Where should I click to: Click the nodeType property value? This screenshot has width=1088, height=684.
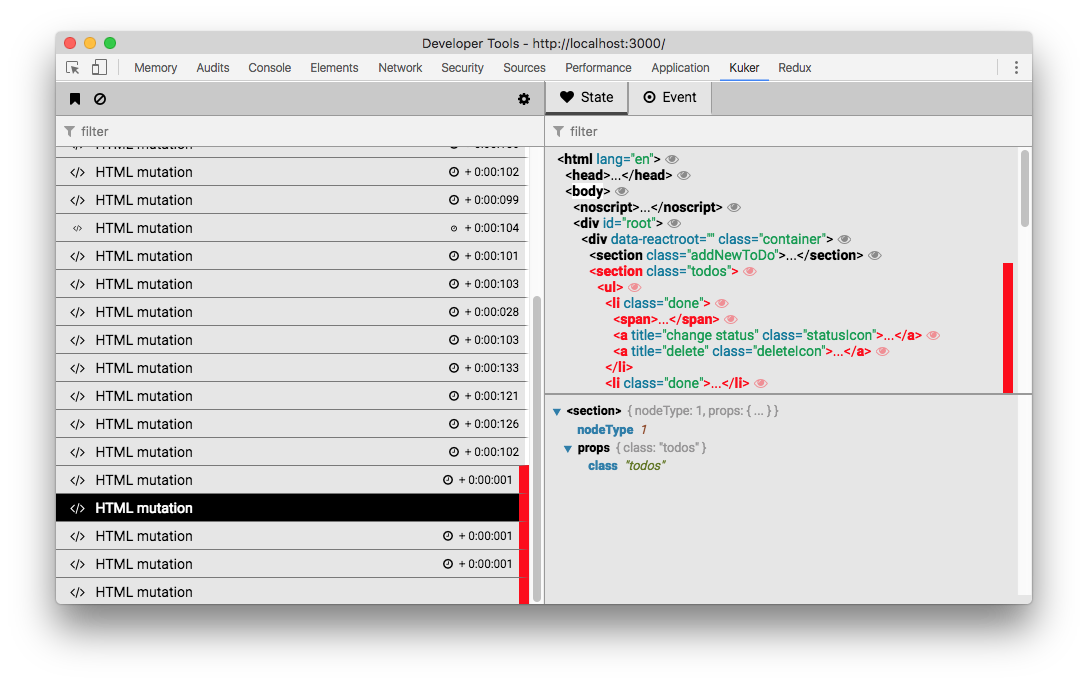coord(643,430)
